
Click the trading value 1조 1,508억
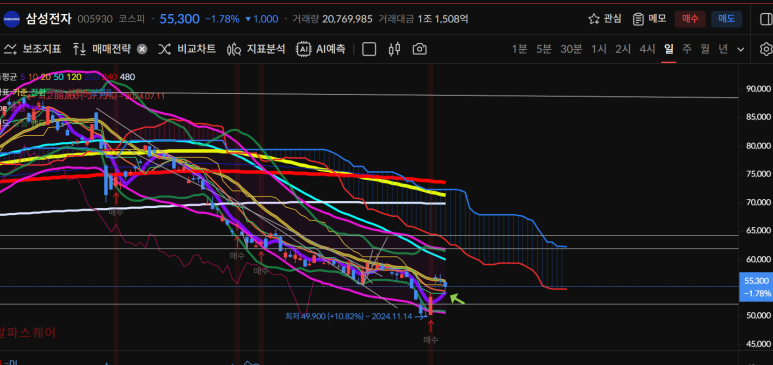point(443,19)
